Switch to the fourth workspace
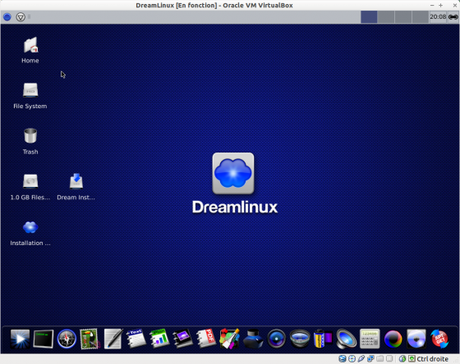Screen dimensions: 460x364 coord(420,17)
